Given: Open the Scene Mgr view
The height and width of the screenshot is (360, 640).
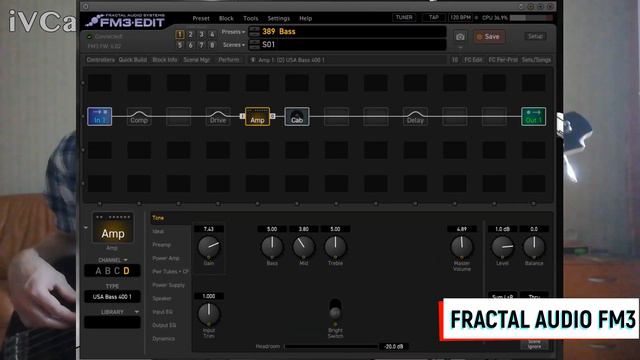Looking at the screenshot, I should 196,60.
